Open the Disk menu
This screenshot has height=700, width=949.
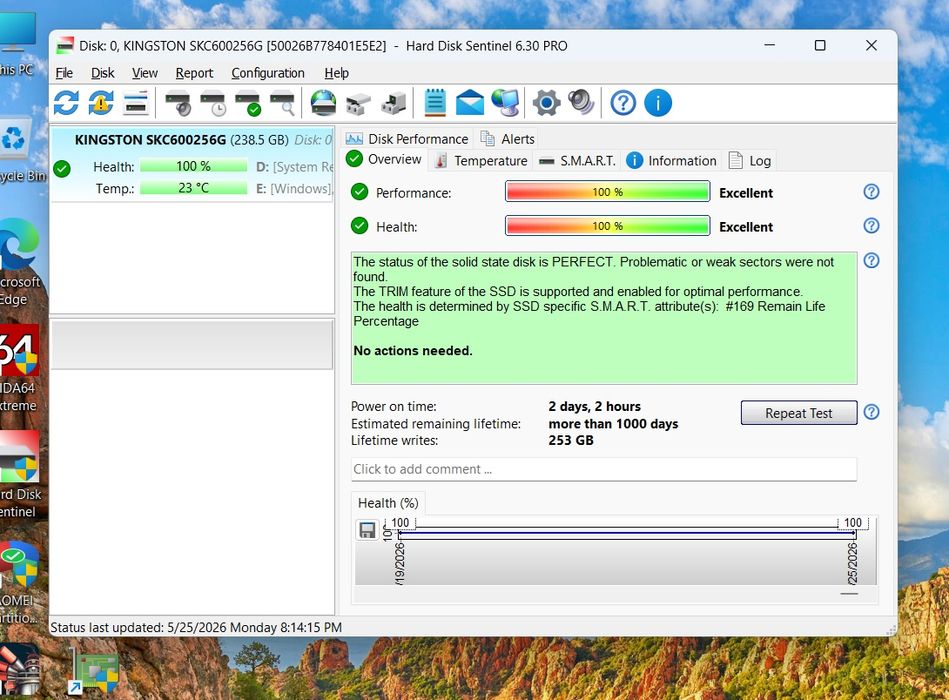click(x=102, y=73)
